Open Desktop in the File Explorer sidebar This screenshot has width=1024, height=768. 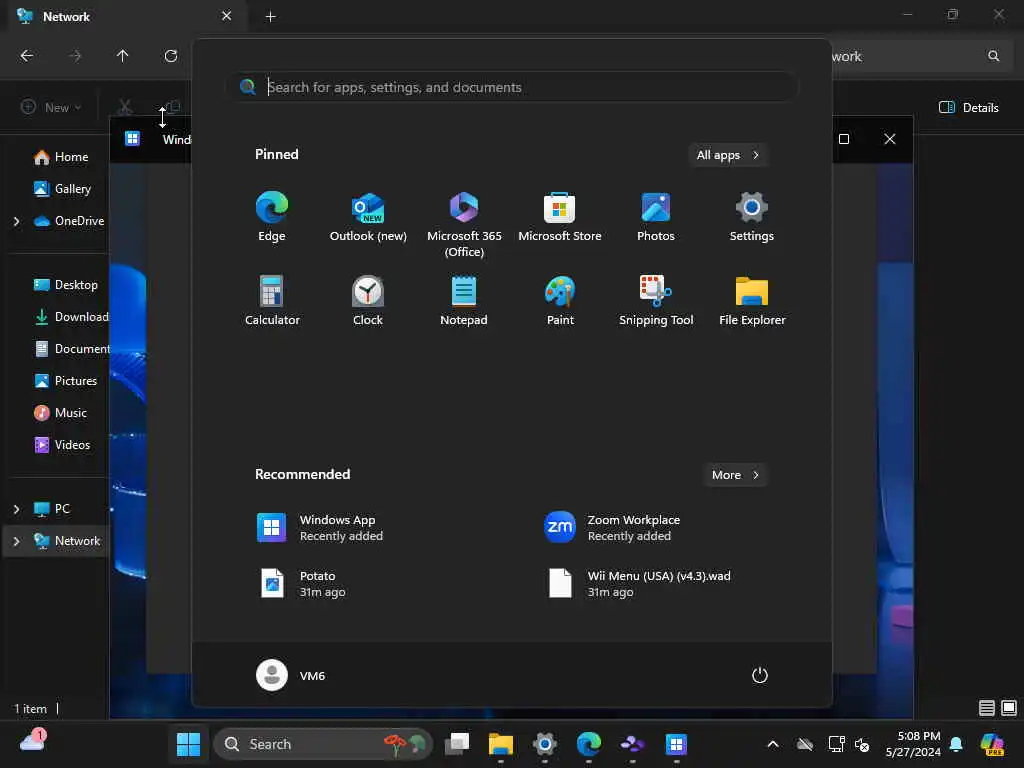66,285
